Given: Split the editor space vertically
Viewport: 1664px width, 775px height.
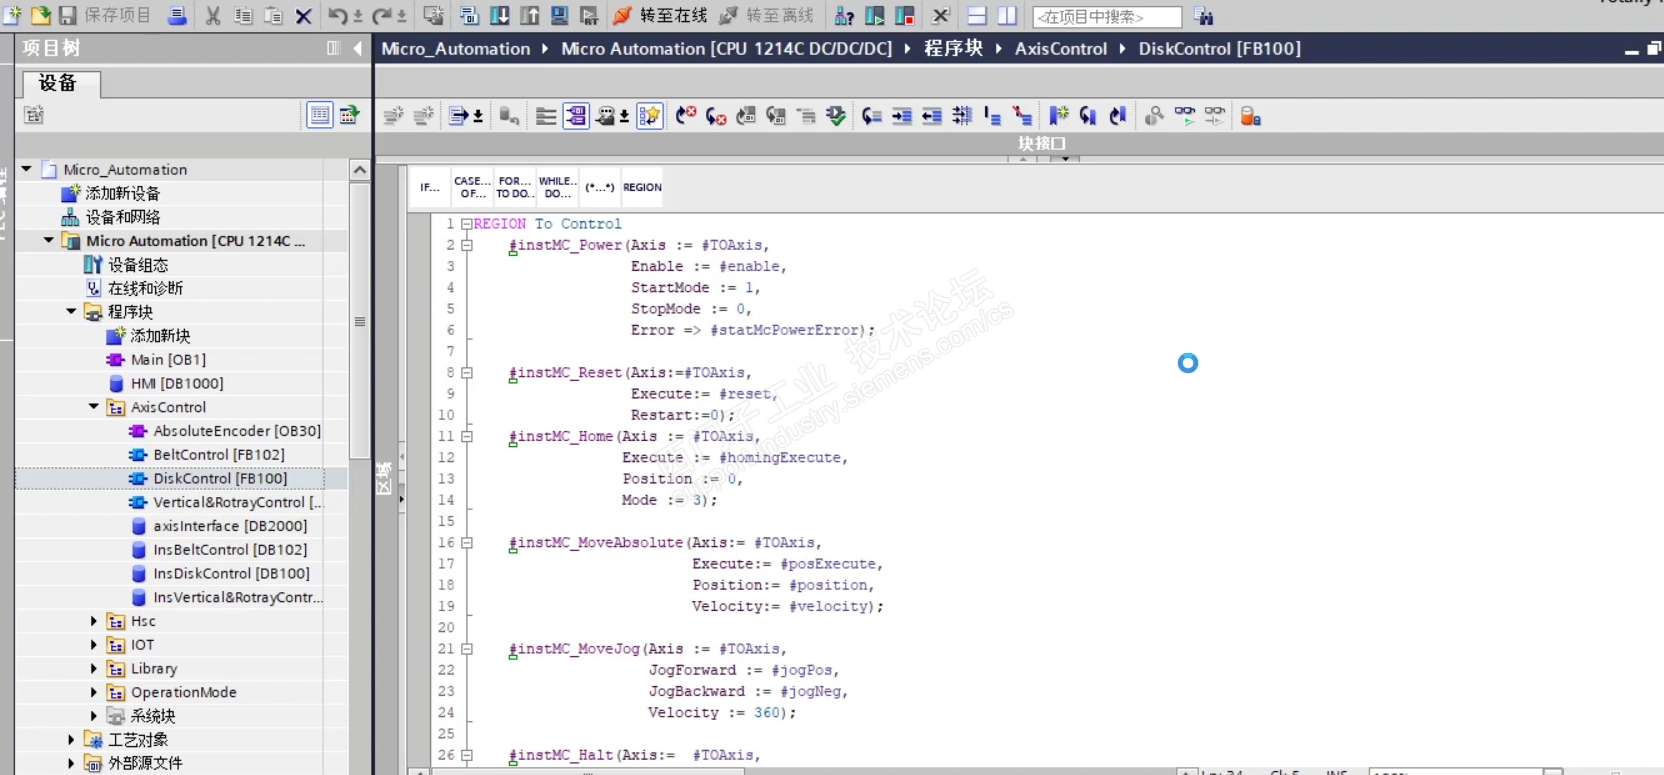Looking at the screenshot, I should point(1007,16).
